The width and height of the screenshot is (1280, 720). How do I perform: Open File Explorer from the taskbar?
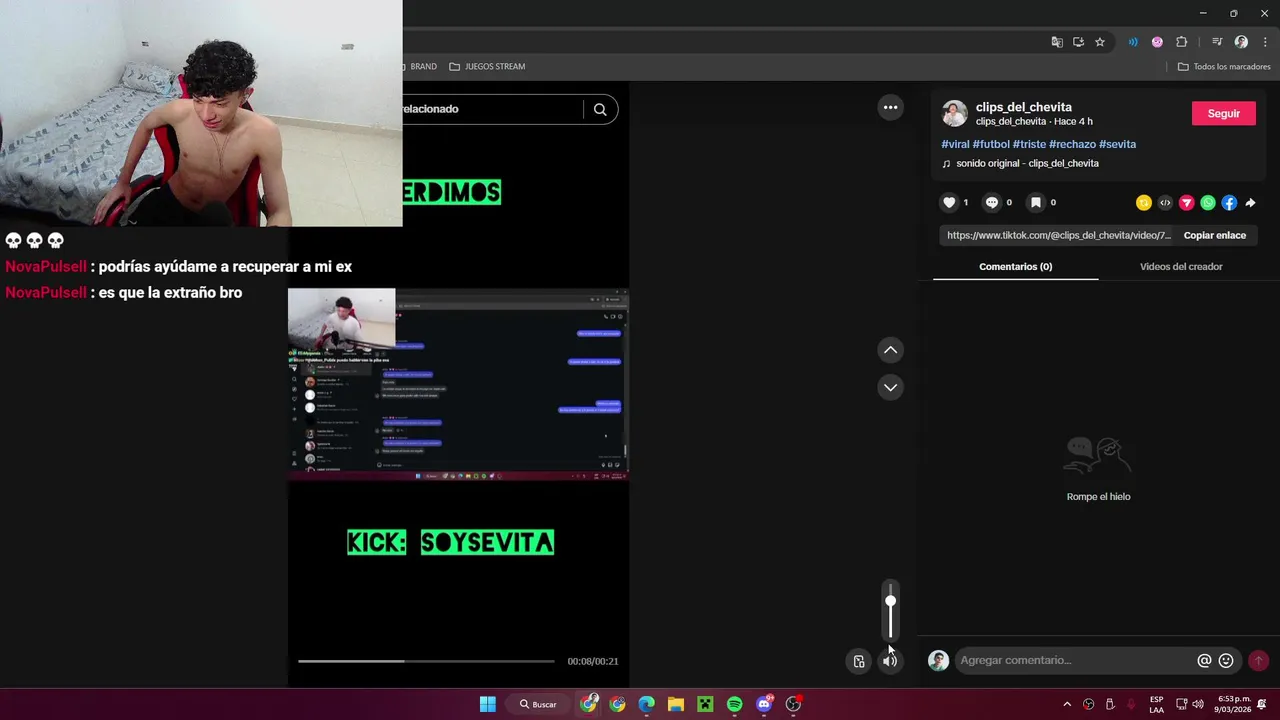[x=676, y=704]
